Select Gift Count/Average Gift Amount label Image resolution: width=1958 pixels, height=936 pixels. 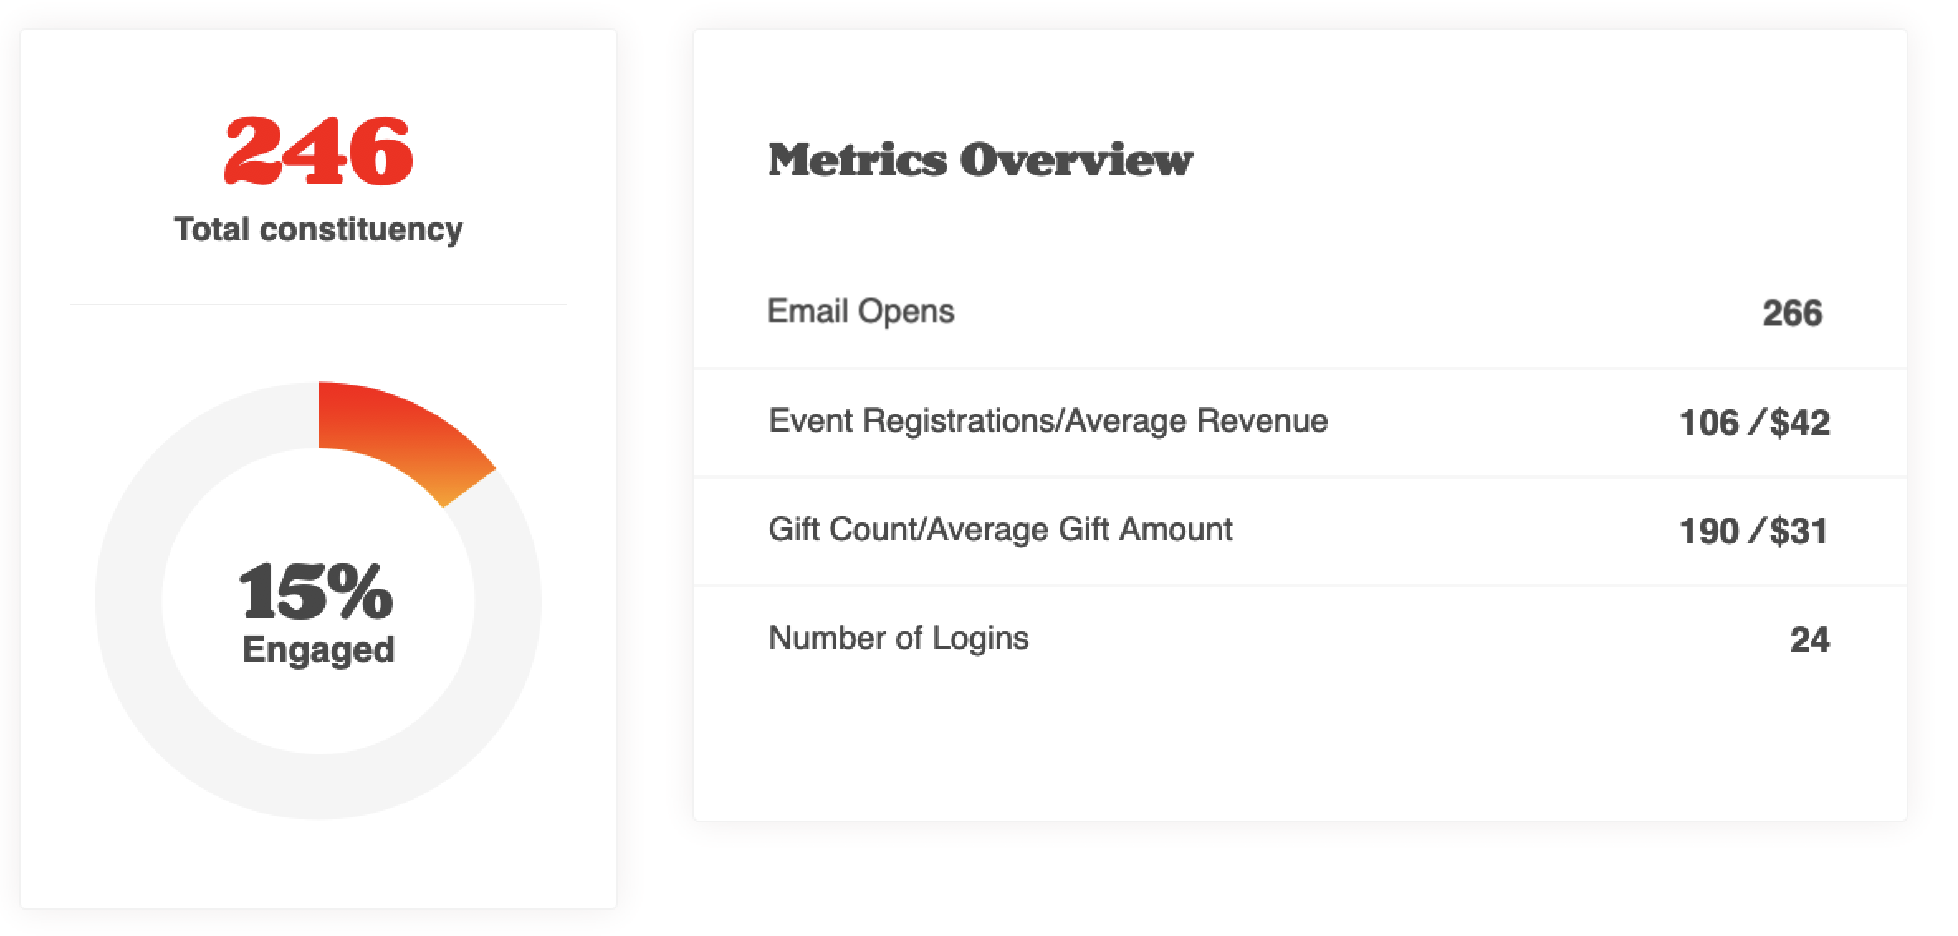click(x=1000, y=529)
